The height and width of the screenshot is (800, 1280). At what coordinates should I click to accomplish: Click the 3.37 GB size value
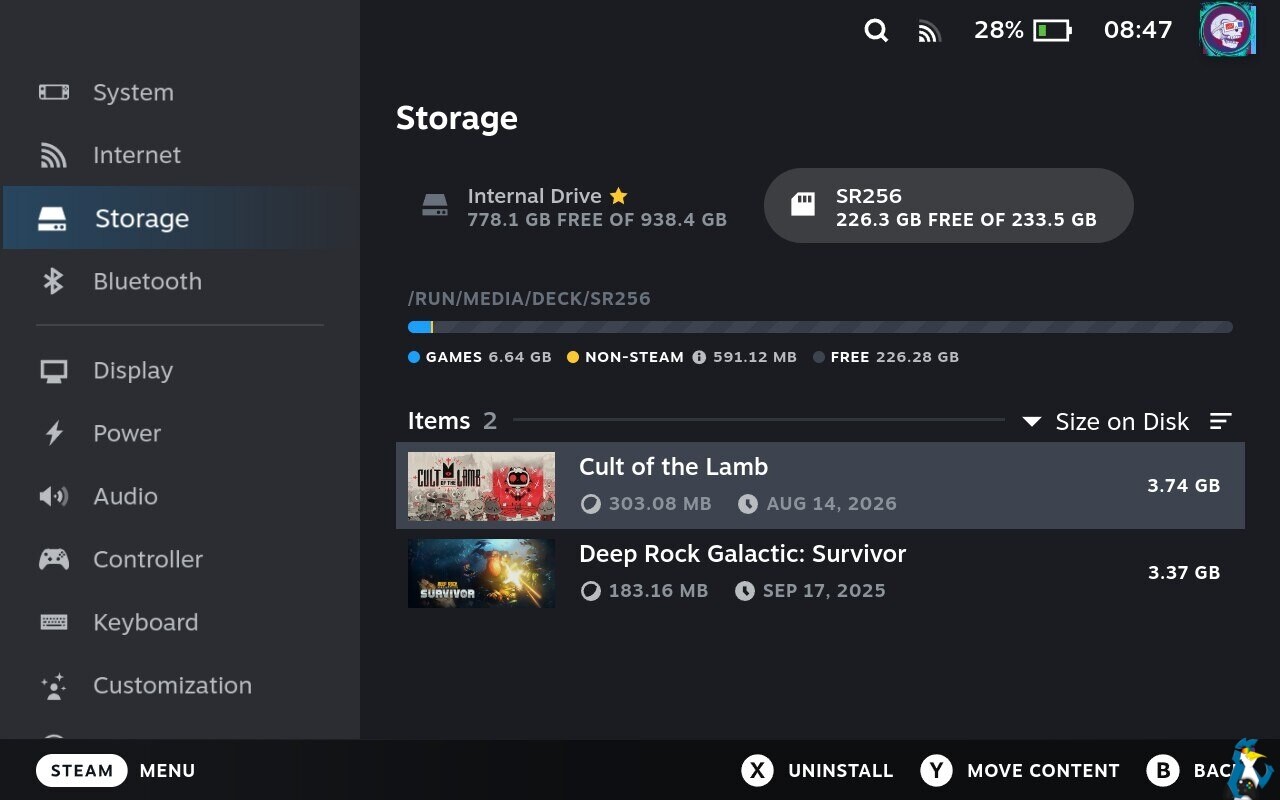1184,573
